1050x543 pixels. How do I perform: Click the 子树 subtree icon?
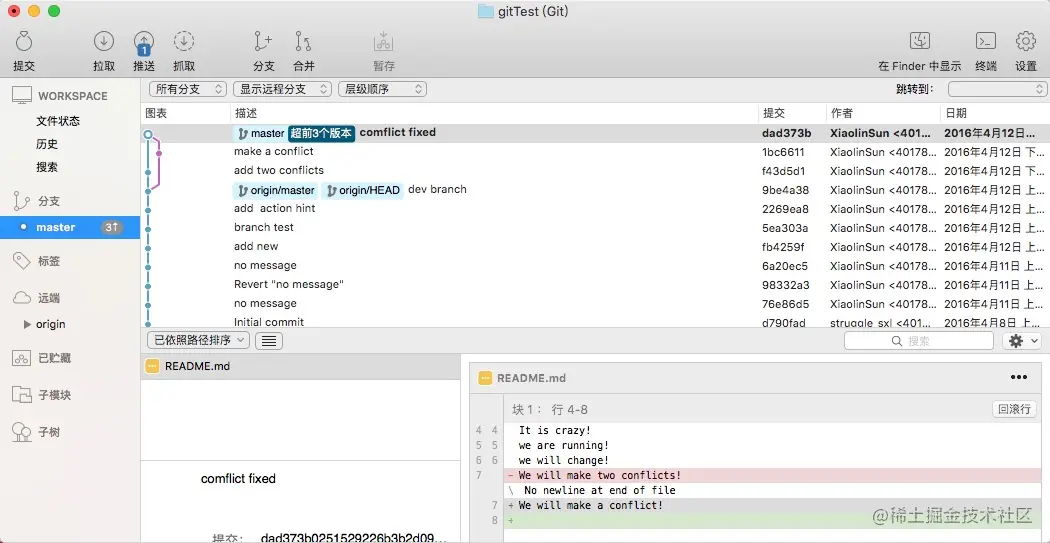click(x=22, y=432)
